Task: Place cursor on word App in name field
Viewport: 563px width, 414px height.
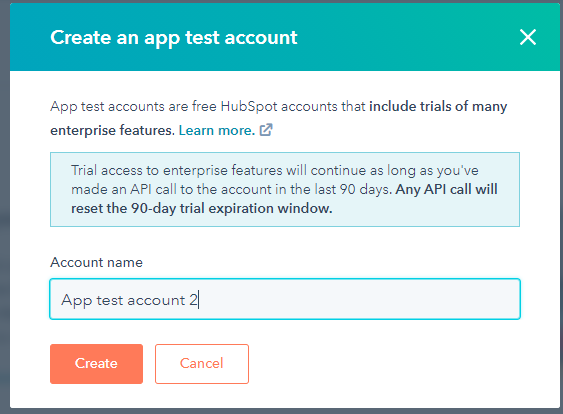Action: pos(76,300)
